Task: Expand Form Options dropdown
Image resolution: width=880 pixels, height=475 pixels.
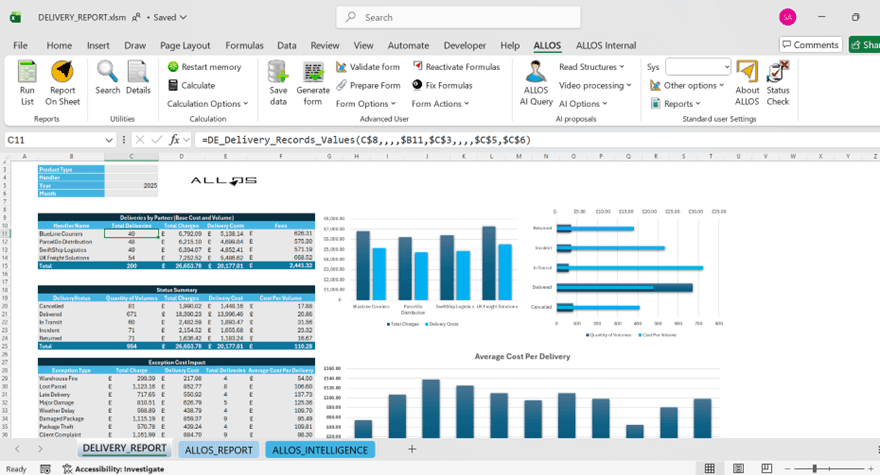Action: pos(366,104)
